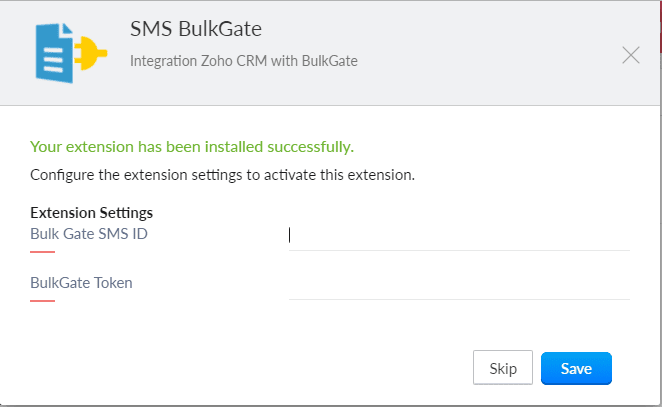This screenshot has height=407, width=662.
Task: Close the SMS BulkGate dialog
Action: pyautogui.click(x=631, y=55)
